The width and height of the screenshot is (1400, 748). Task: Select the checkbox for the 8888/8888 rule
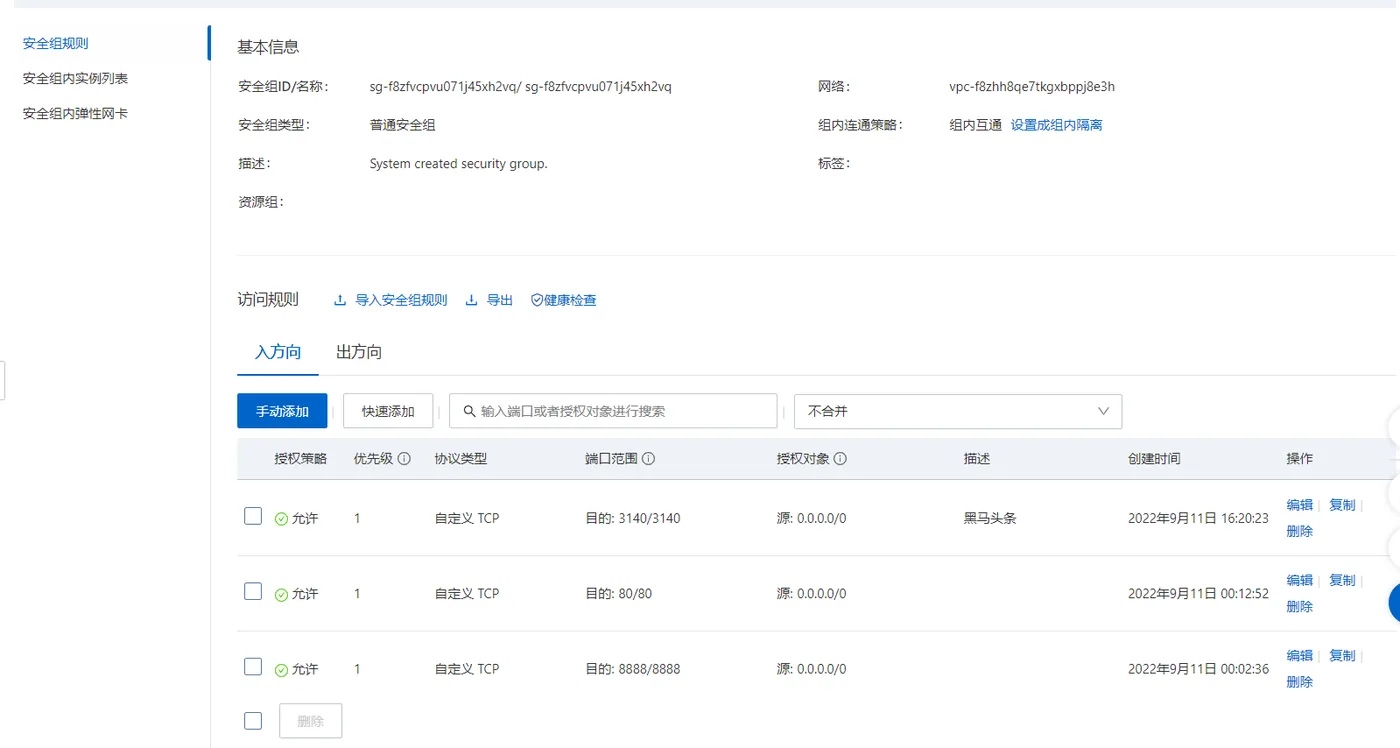[253, 666]
